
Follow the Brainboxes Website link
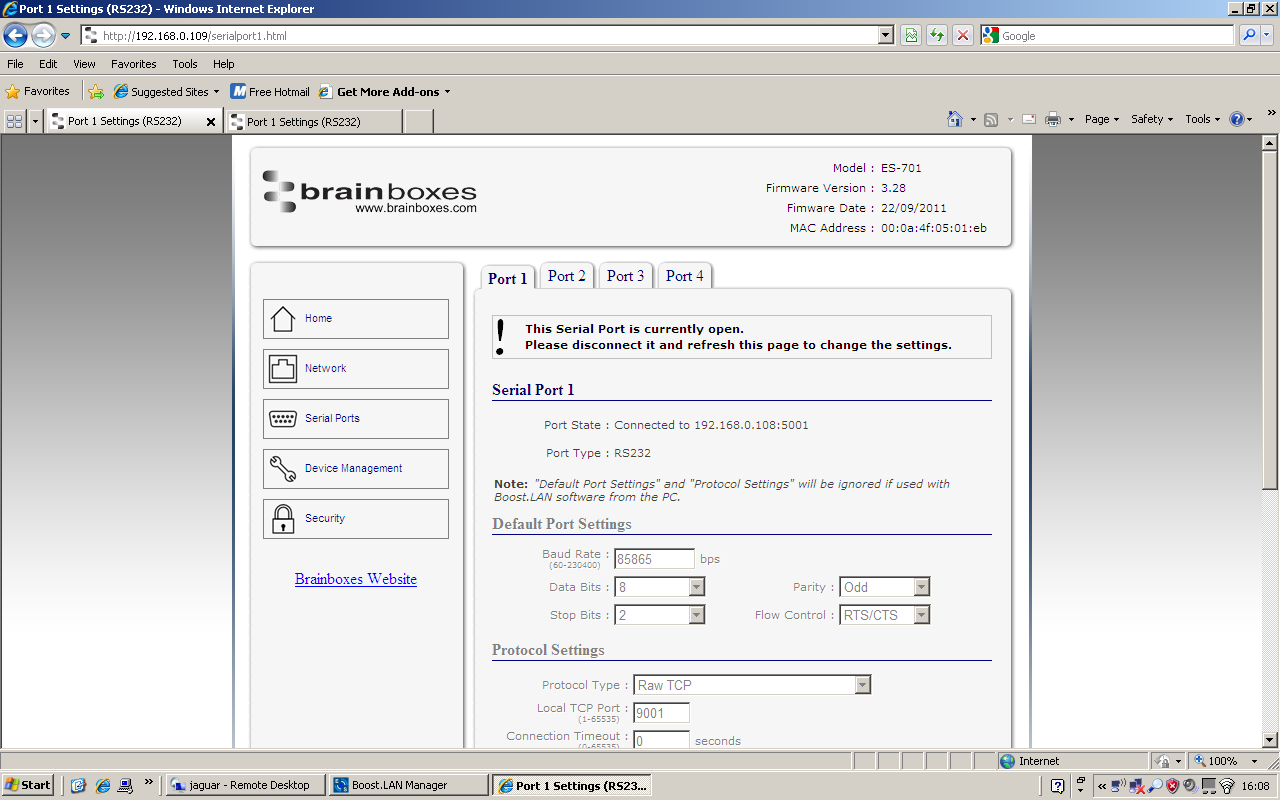click(x=355, y=579)
